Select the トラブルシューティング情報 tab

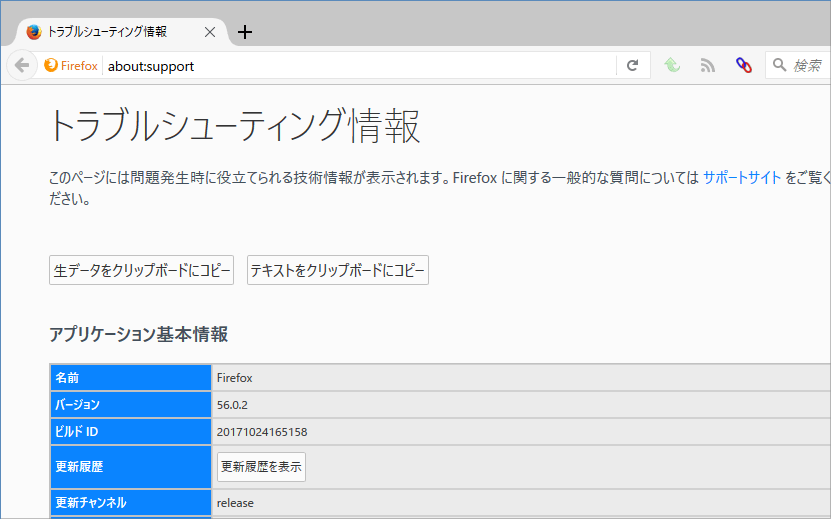coord(122,32)
